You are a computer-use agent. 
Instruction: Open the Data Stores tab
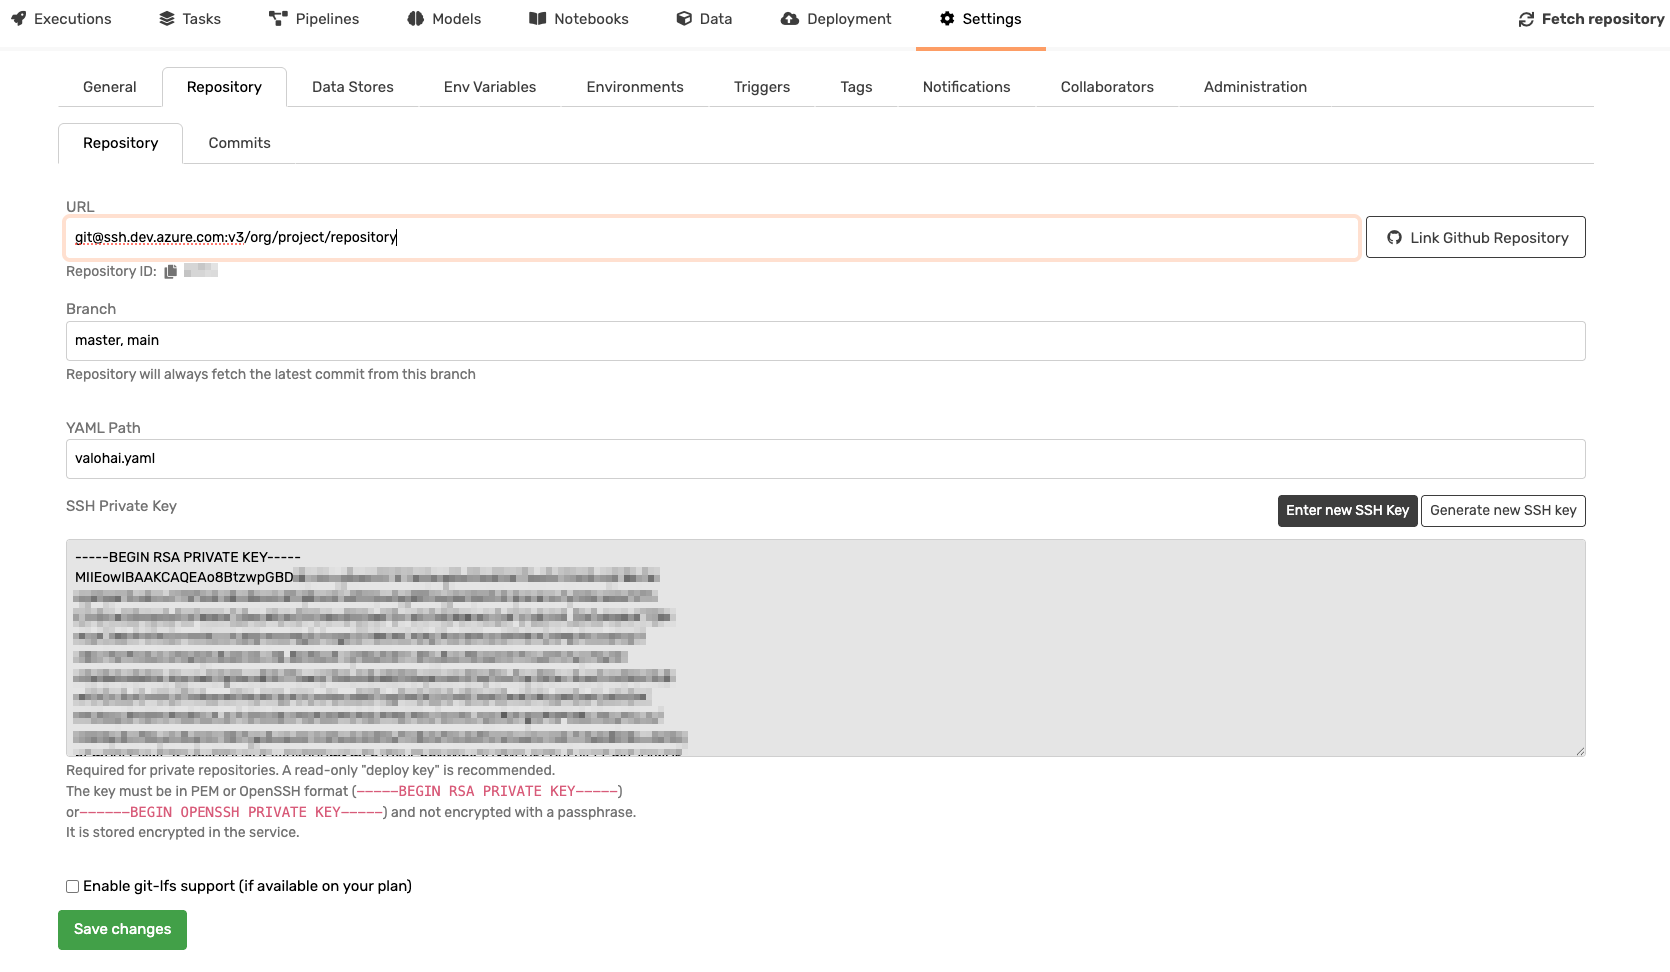pos(352,87)
